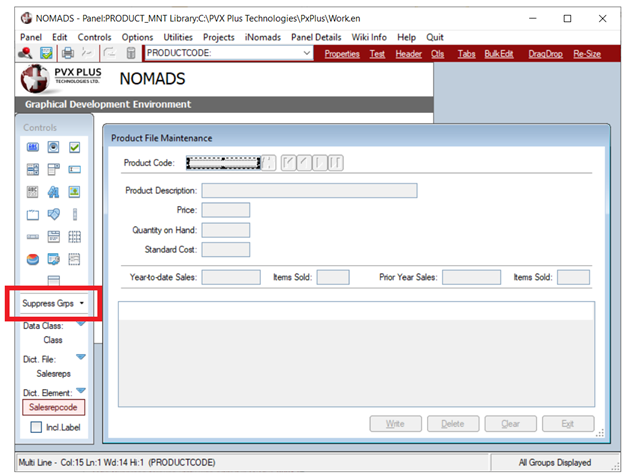Click the Product Description input field
The height and width of the screenshot is (475, 623).
309,191
